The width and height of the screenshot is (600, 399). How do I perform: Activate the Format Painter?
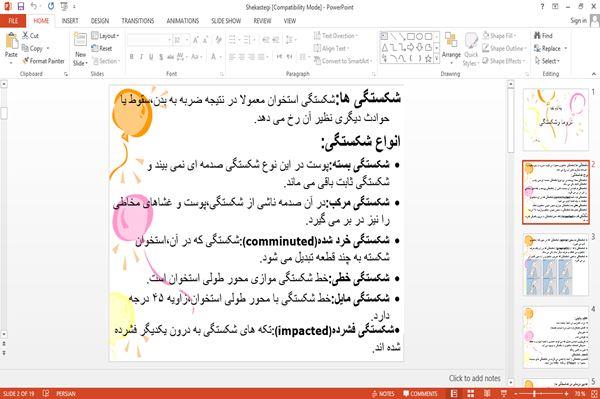pyautogui.click(x=44, y=61)
